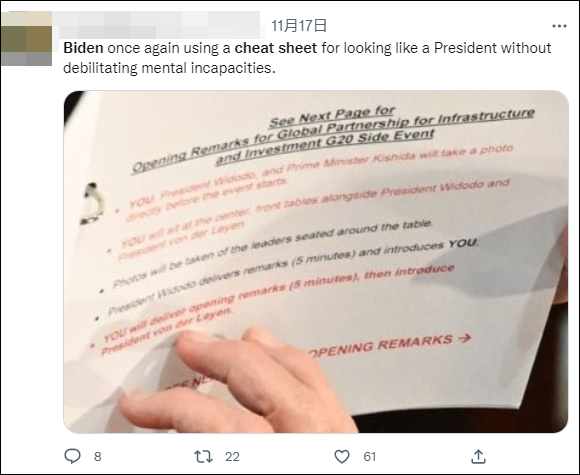This screenshot has height=475, width=580.
Task: Click the retweet arrows icon
Action: pyautogui.click(x=203, y=457)
